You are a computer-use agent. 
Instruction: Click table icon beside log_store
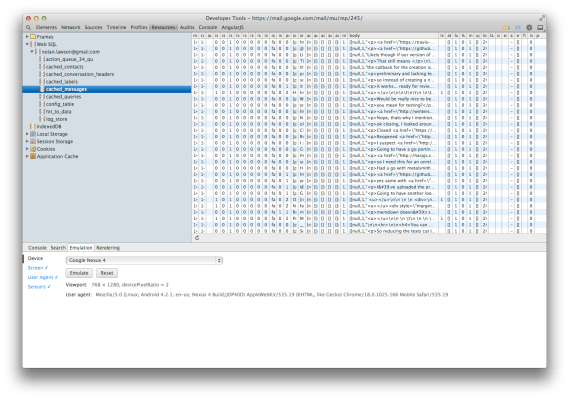tap(42, 119)
